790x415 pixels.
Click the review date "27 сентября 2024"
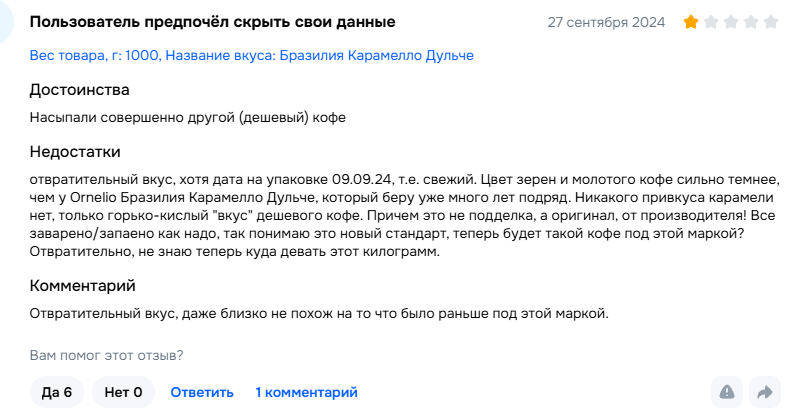click(x=606, y=22)
